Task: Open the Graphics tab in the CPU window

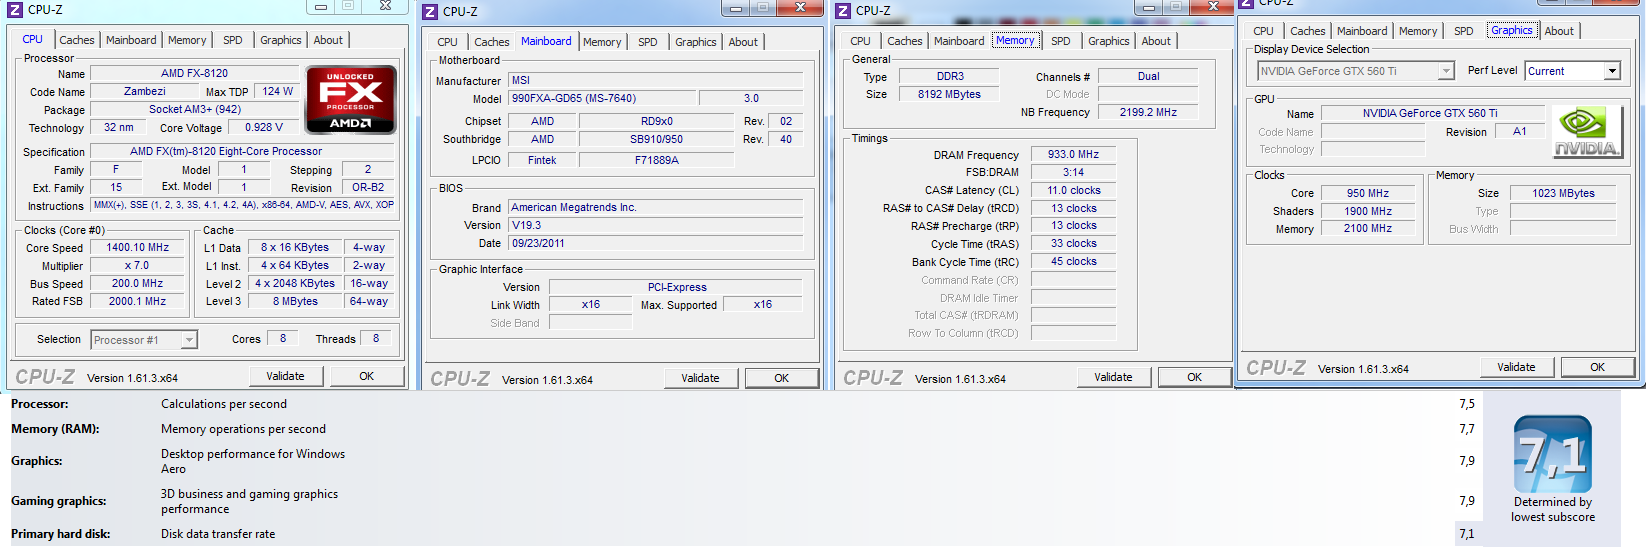Action: click(281, 40)
